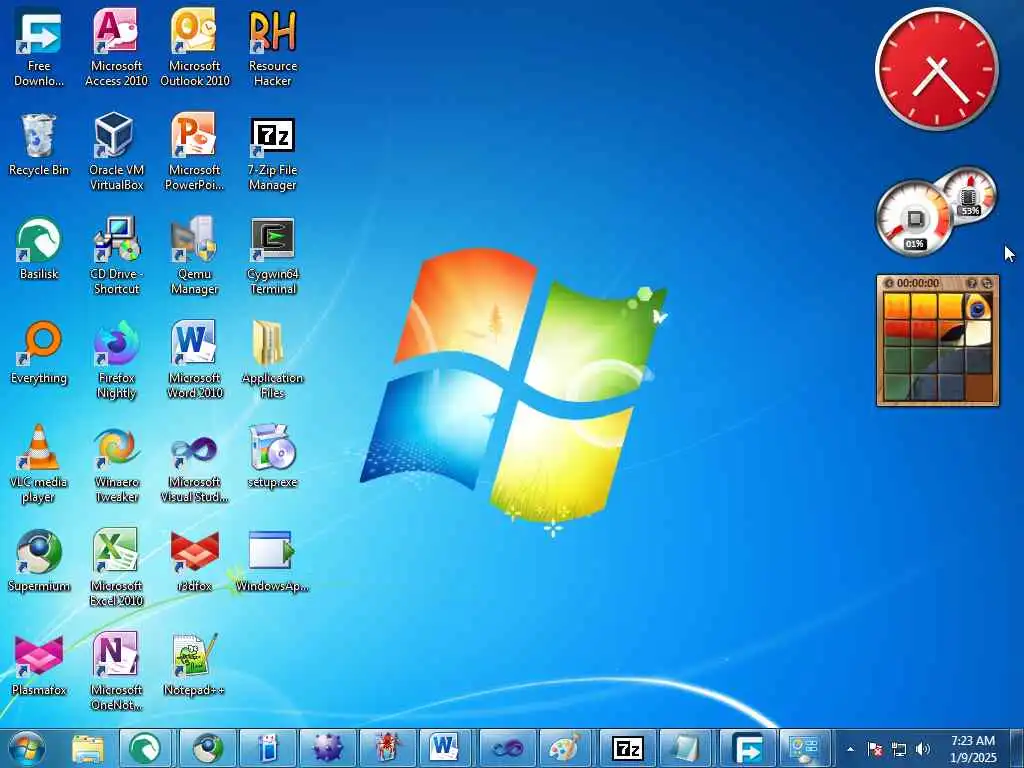Click the Show desktop button strip

tap(1017, 748)
